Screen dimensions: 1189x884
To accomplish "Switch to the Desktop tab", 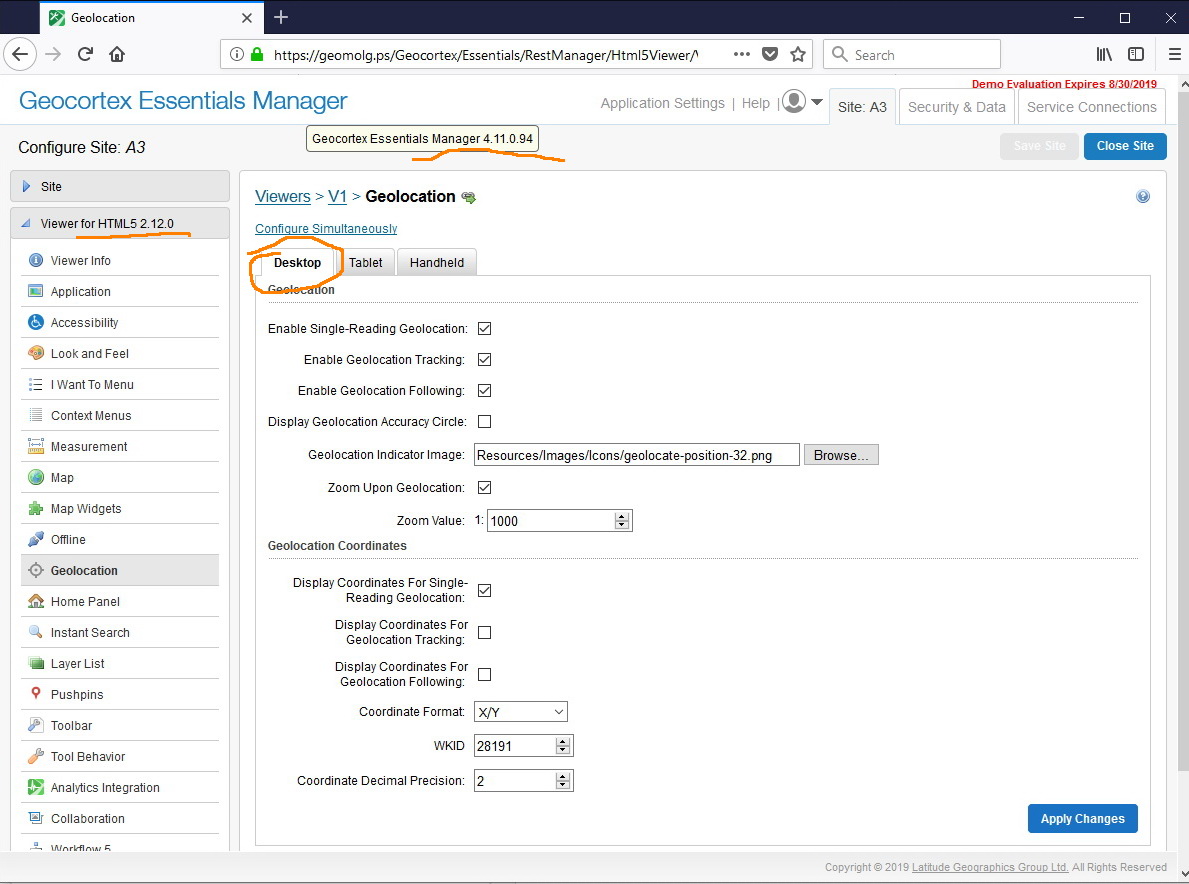I will [297, 262].
